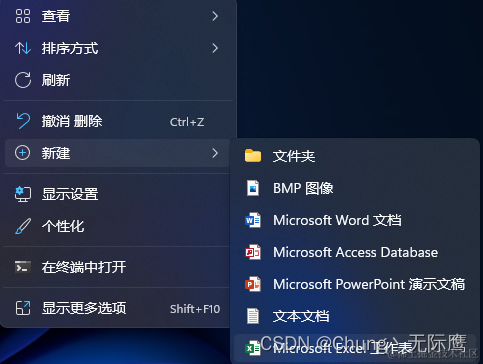Image resolution: width=483 pixels, height=364 pixels.
Task: Click the Excel worksheet icon
Action: coord(253,348)
